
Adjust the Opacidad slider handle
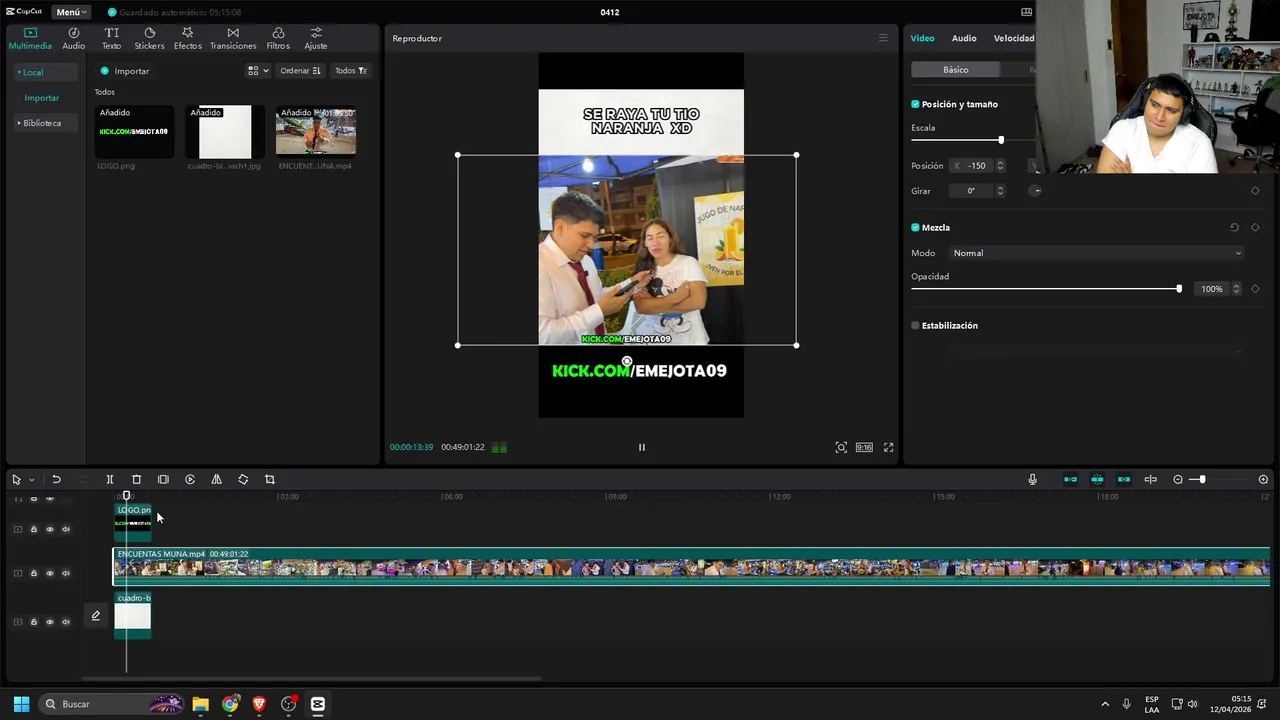click(x=1179, y=289)
